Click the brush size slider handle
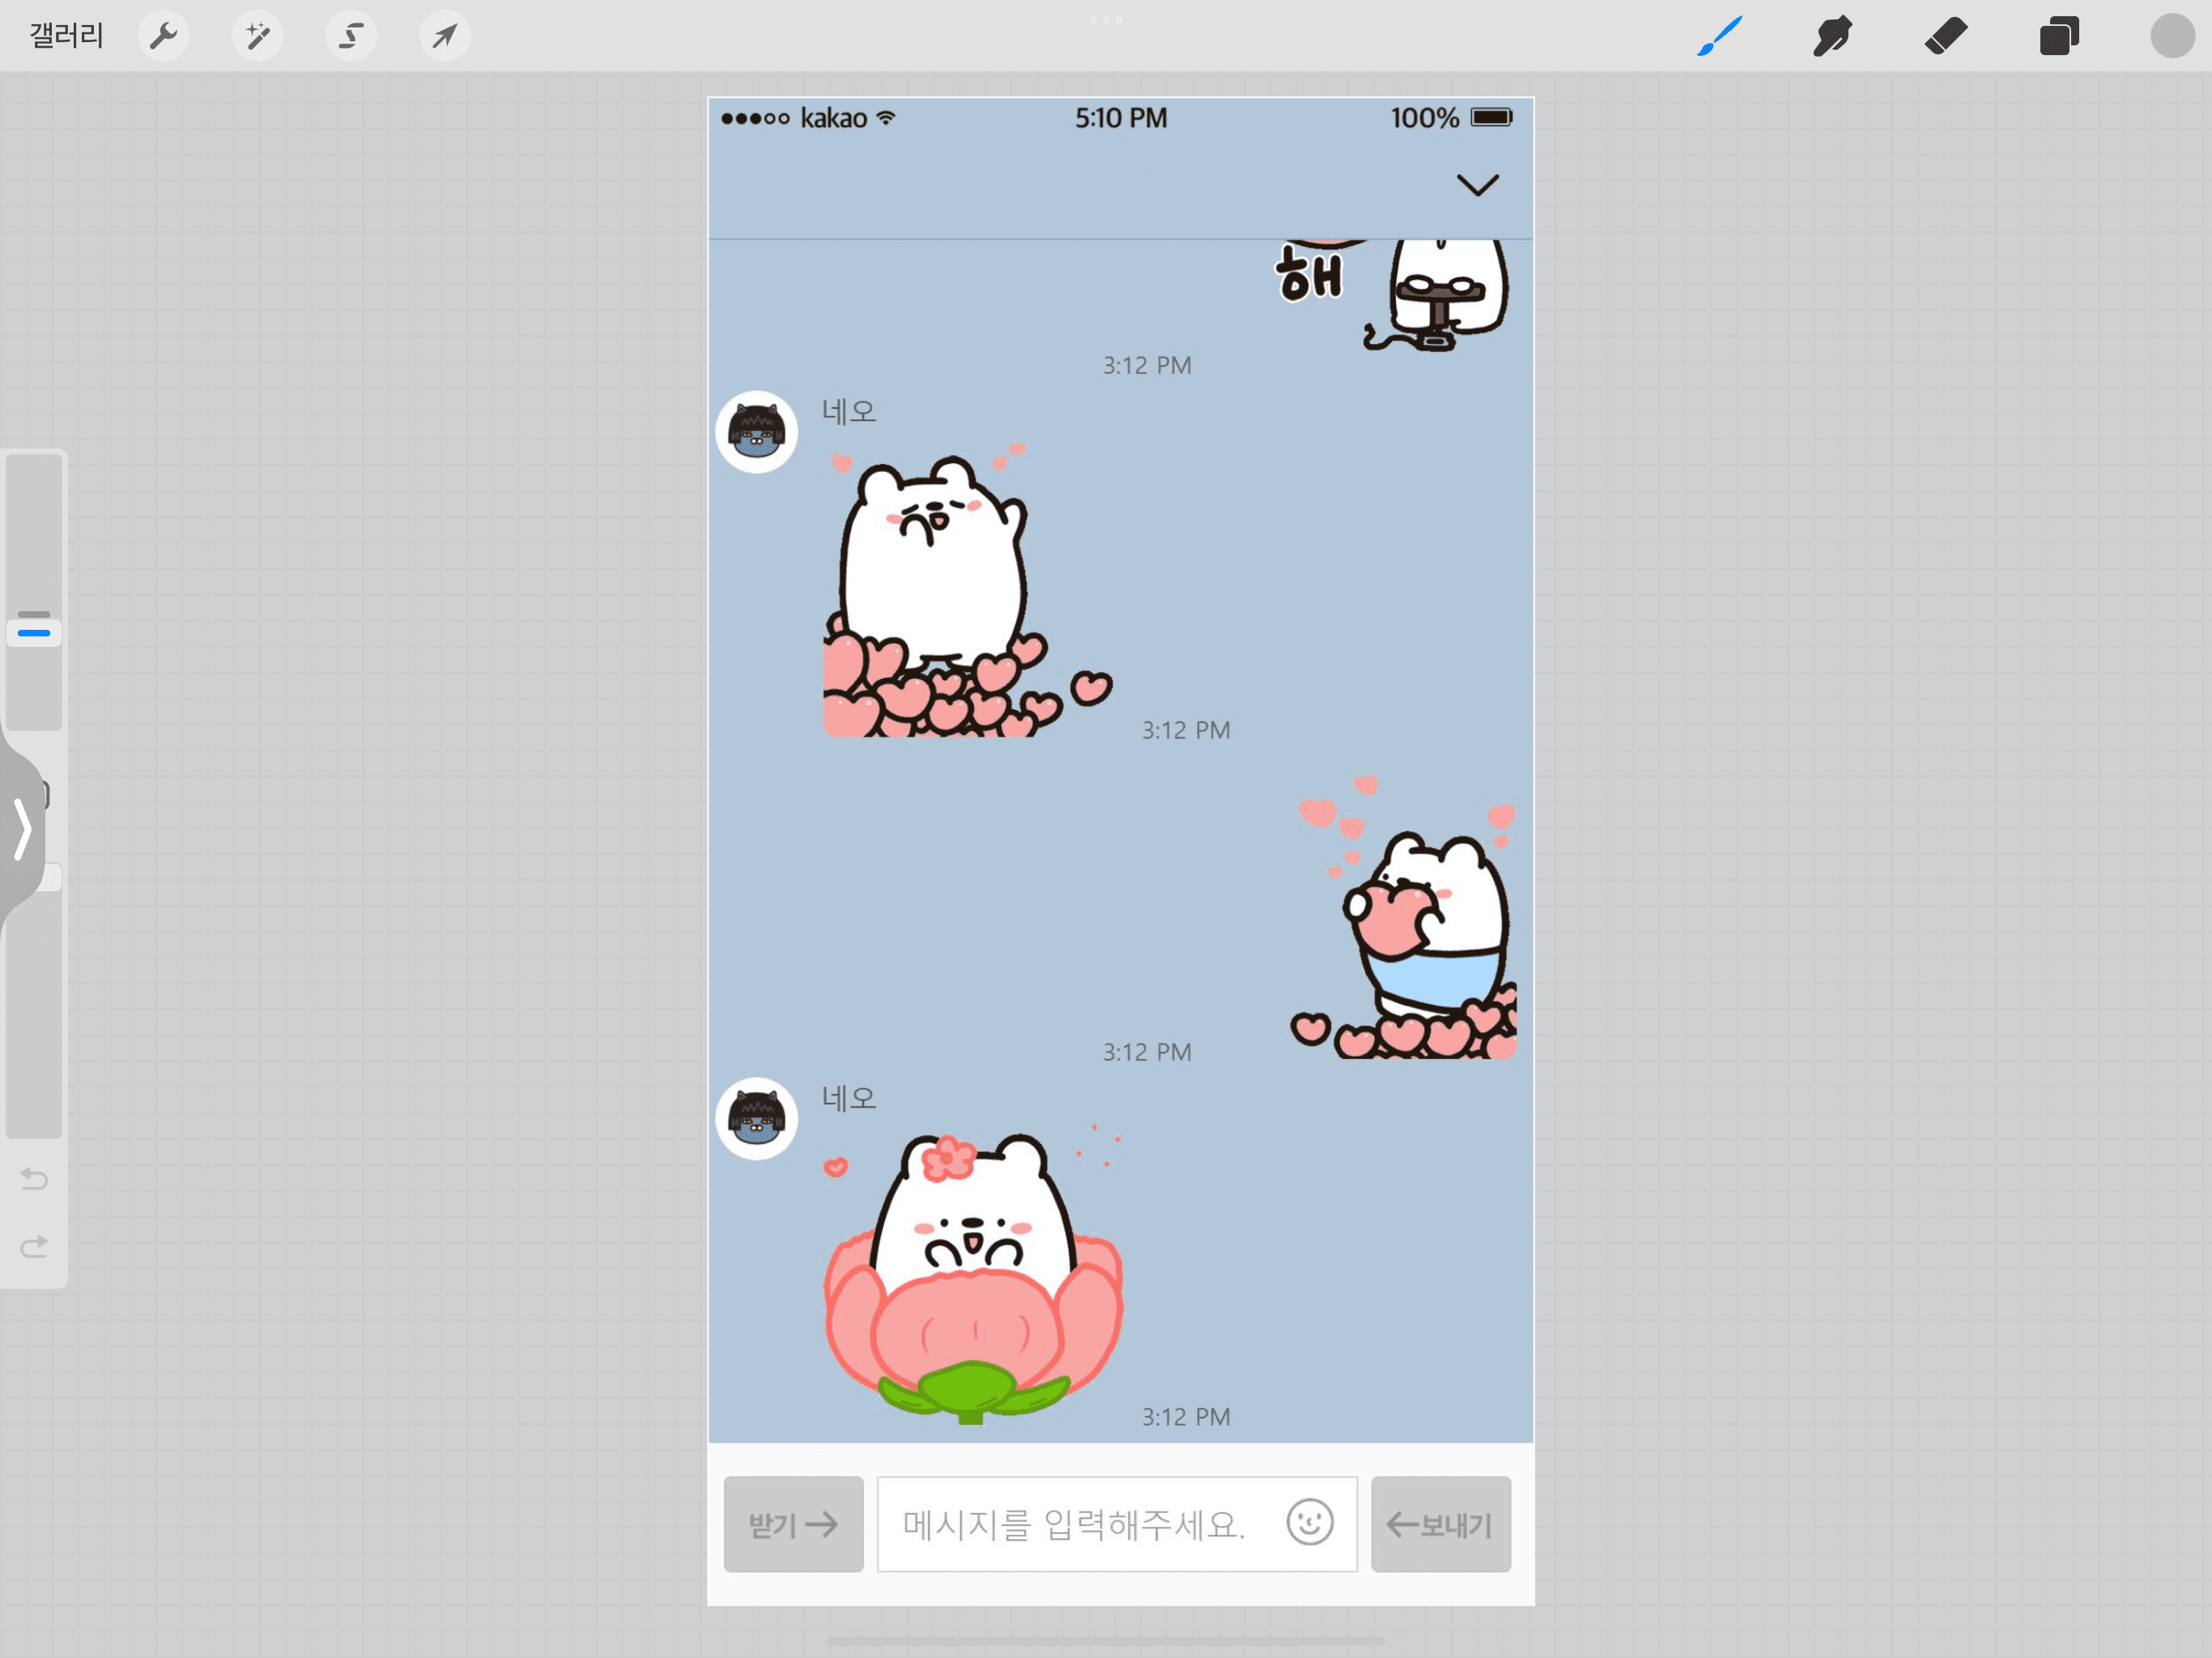 34,632
